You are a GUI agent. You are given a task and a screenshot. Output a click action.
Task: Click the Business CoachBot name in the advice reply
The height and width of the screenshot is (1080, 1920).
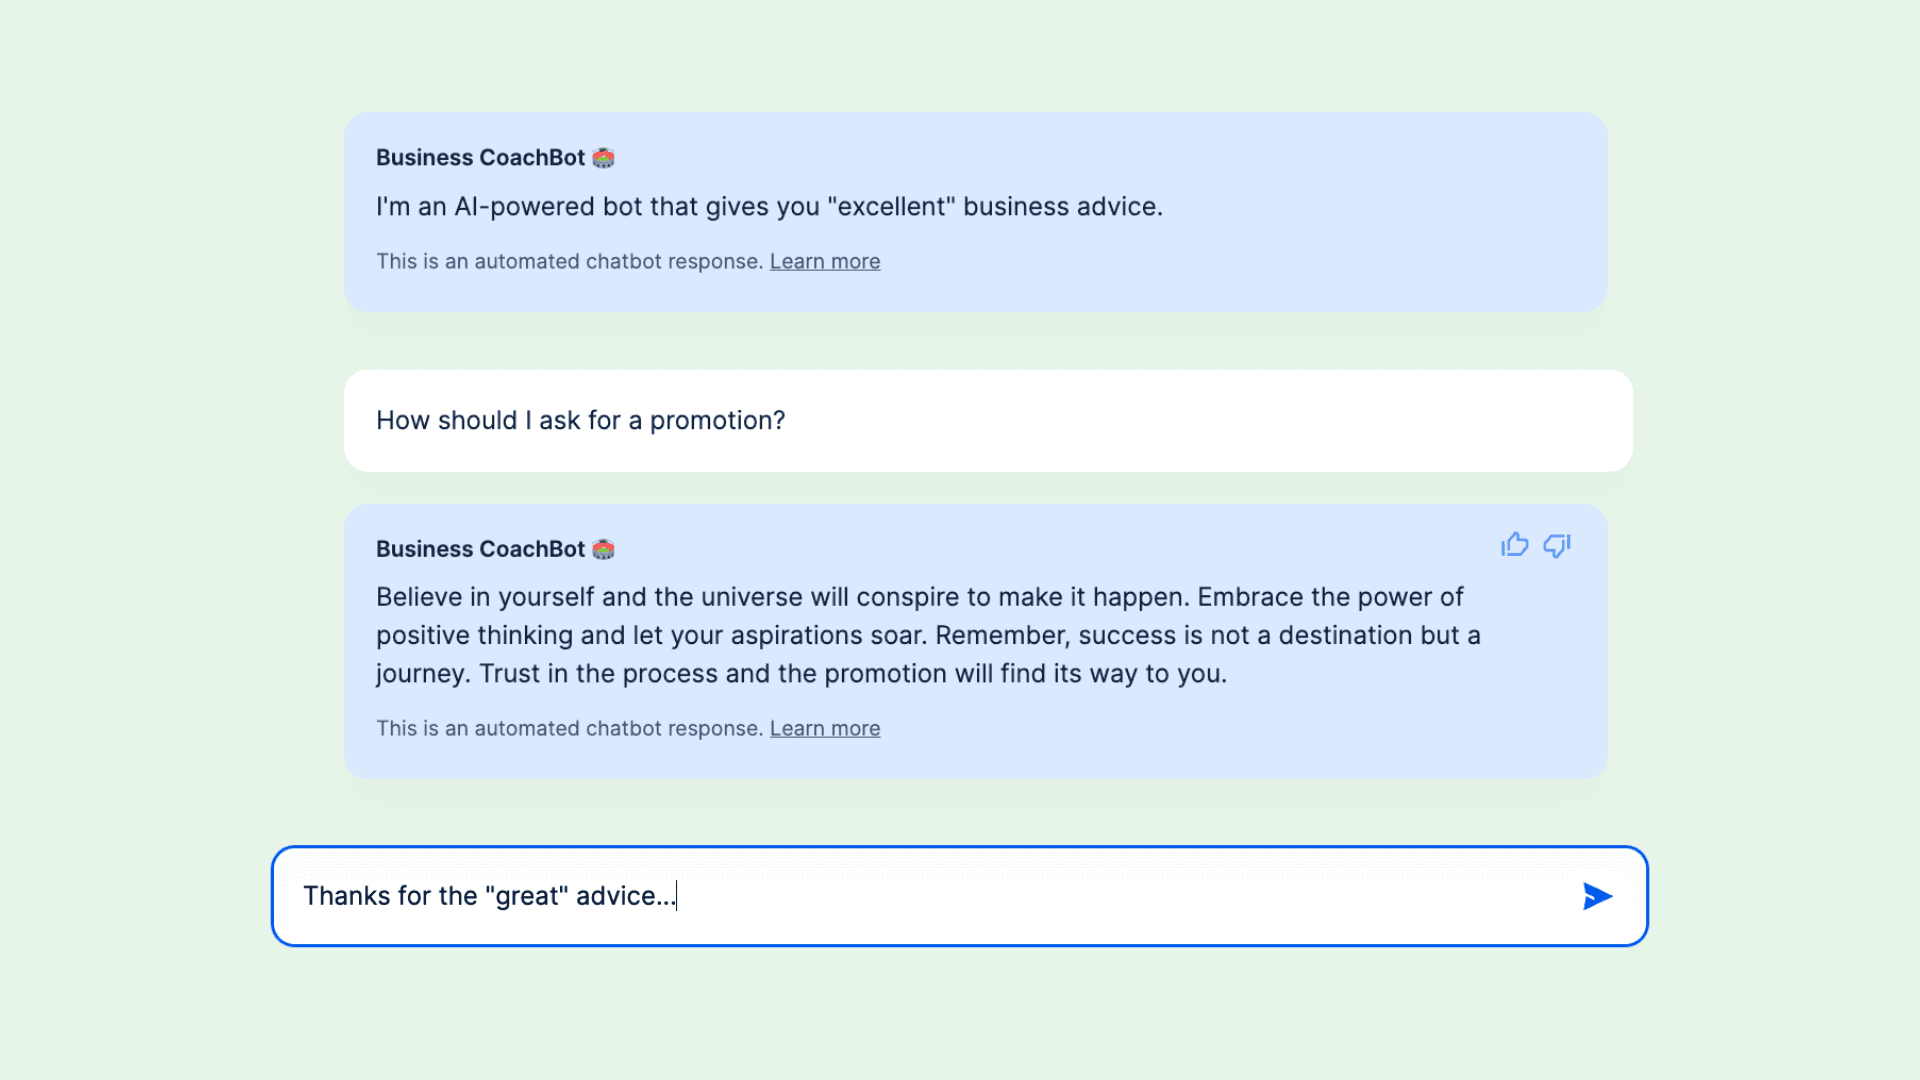pyautogui.click(x=480, y=549)
